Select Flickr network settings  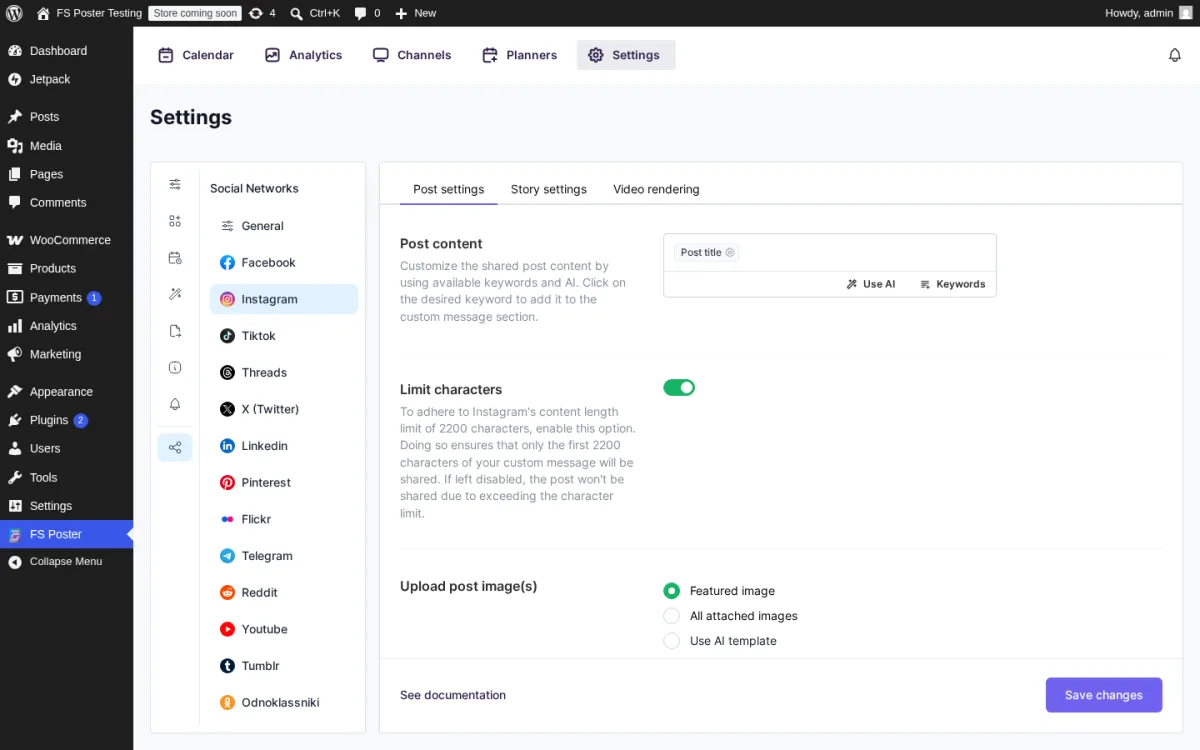pyautogui.click(x=284, y=519)
